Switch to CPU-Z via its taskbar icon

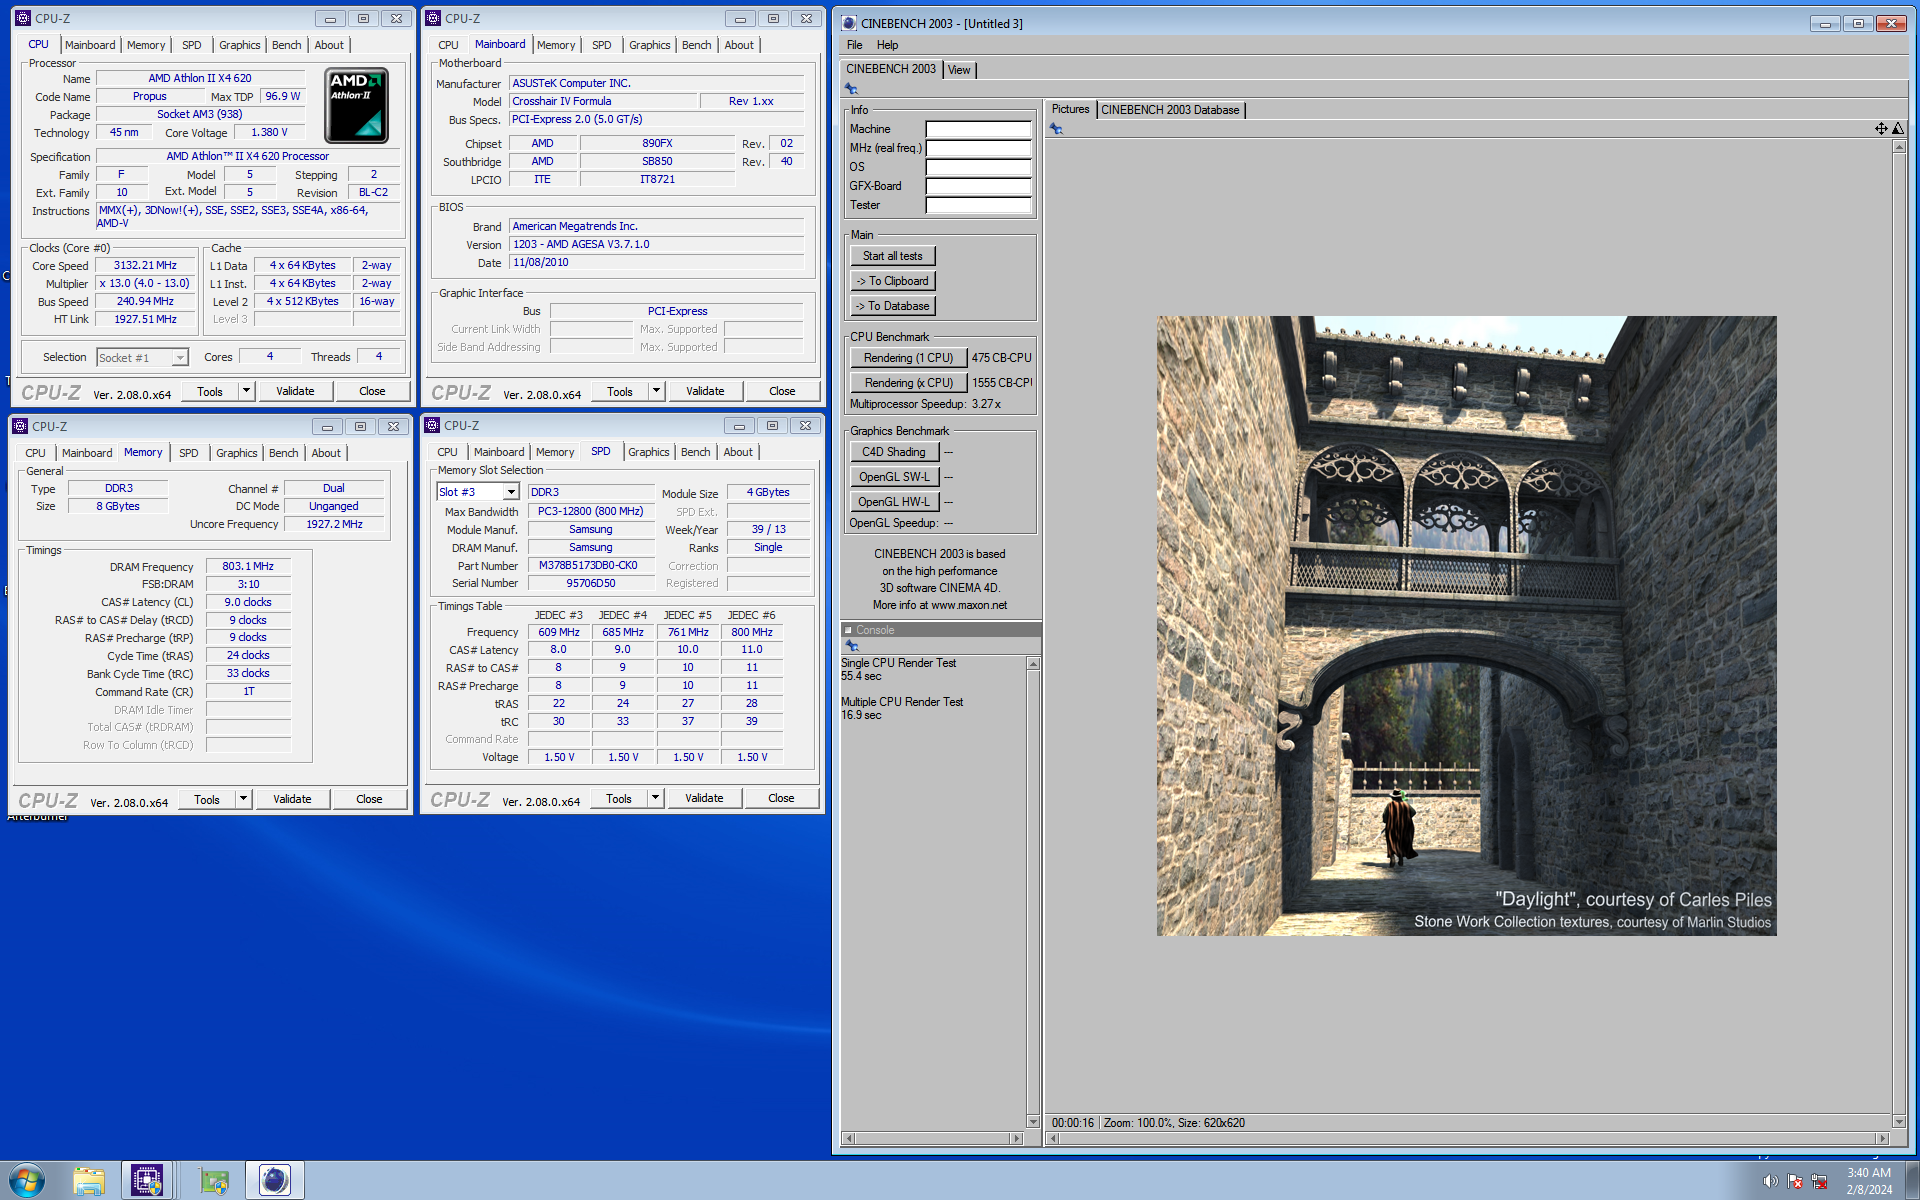pos(147,1181)
